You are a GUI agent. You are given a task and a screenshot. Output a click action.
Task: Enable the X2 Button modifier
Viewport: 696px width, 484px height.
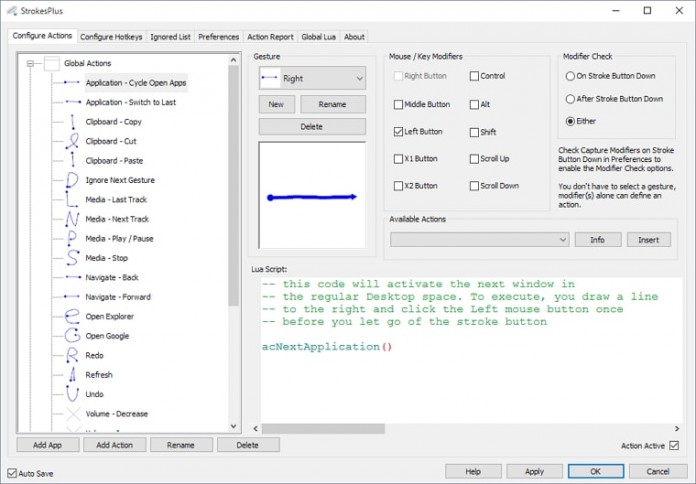398,186
